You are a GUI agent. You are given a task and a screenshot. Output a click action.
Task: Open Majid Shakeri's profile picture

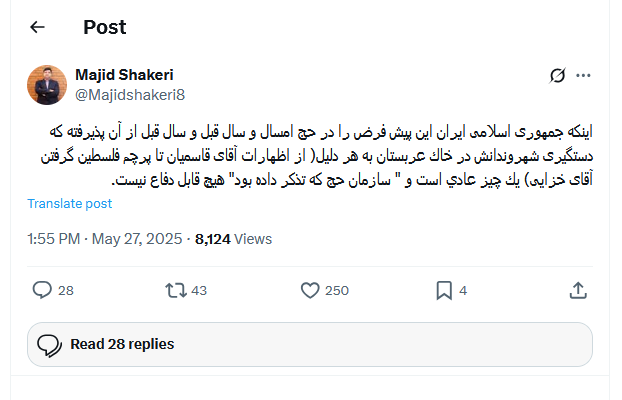tap(47, 85)
